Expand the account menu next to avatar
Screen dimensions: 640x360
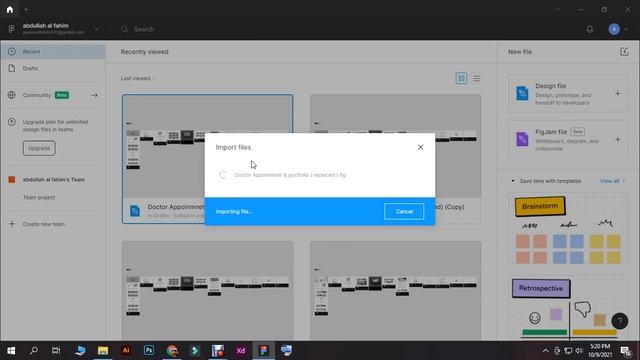[x=626, y=29]
